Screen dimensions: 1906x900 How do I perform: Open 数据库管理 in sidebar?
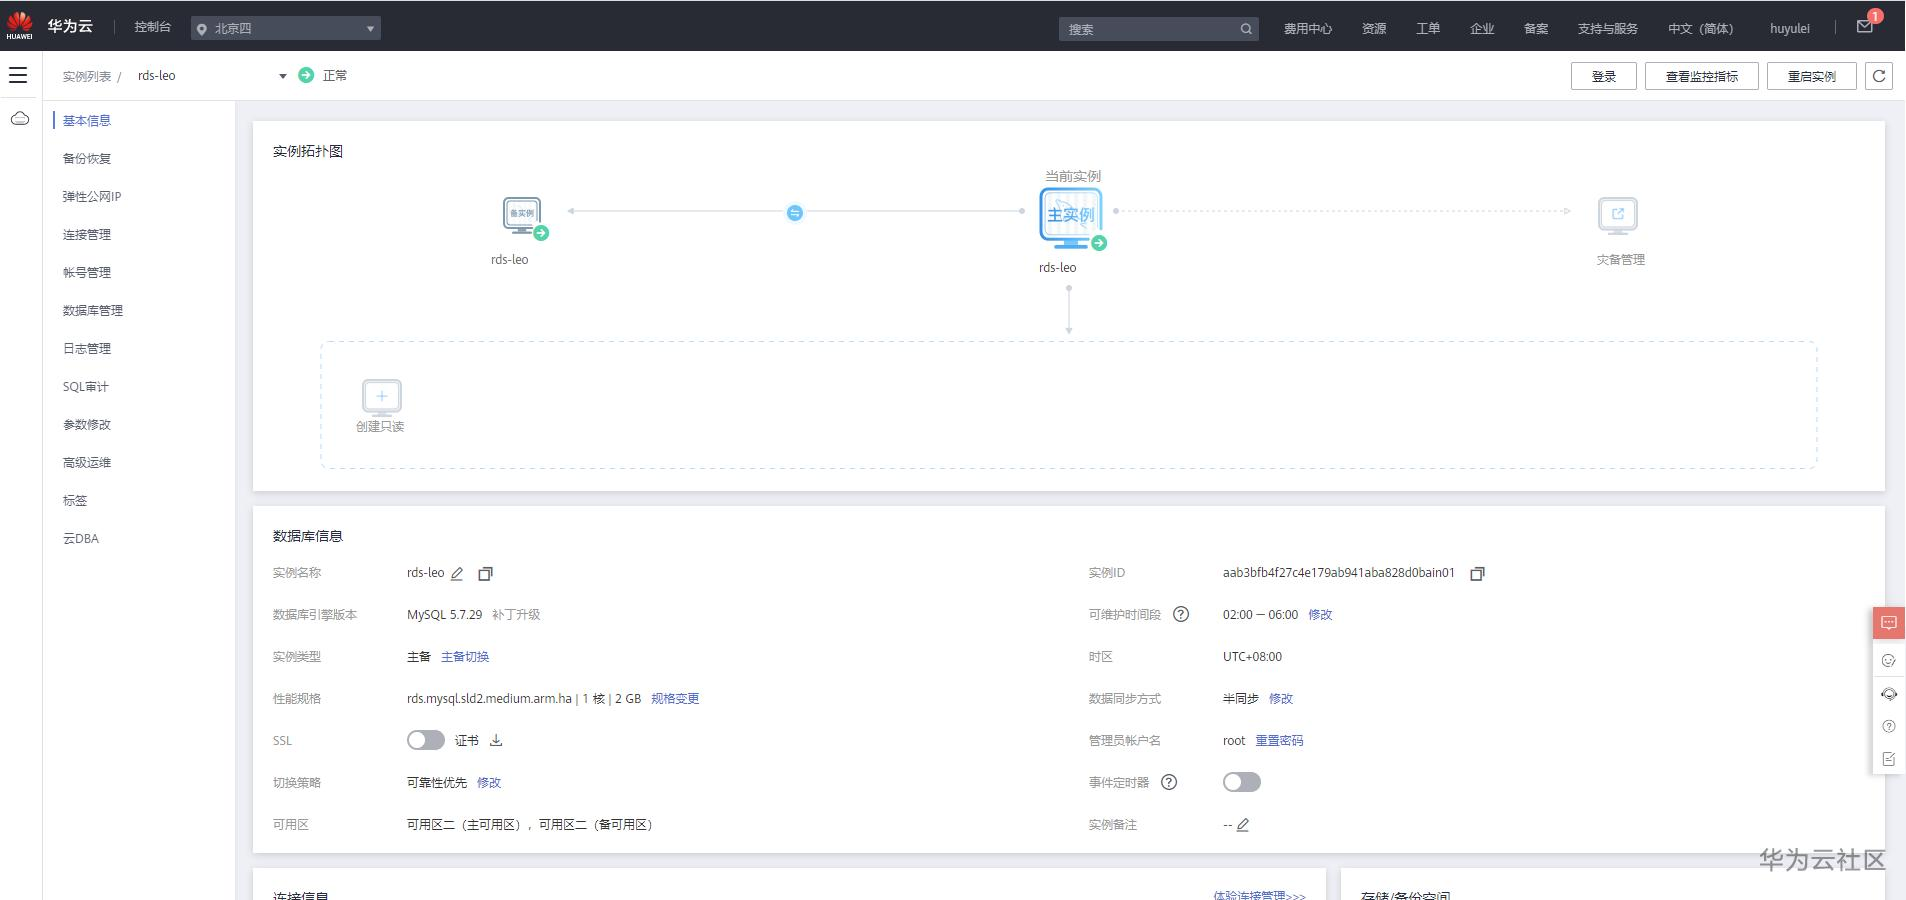pos(93,310)
